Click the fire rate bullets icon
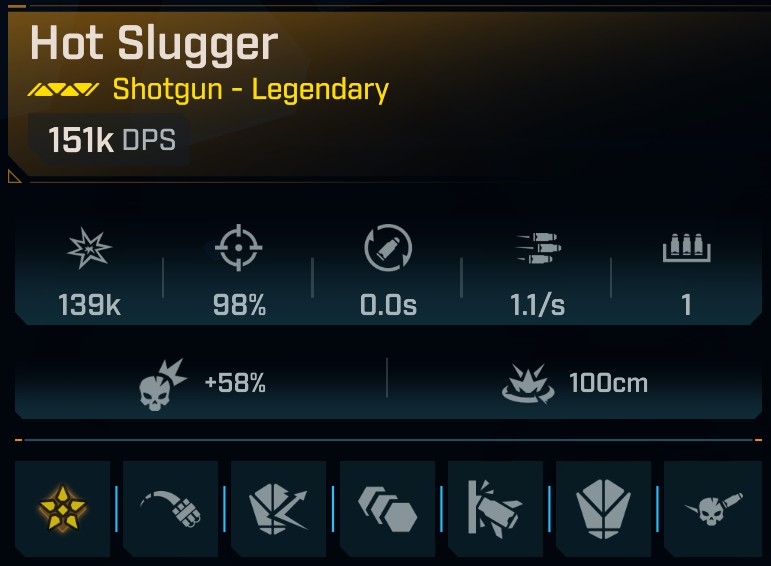Screen dimensions: 771x566 (x=538, y=247)
